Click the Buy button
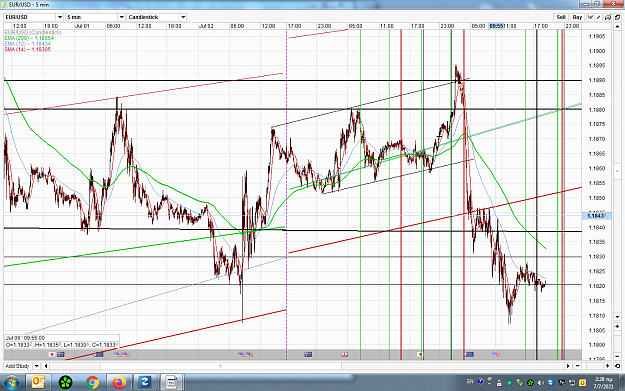 (577, 17)
